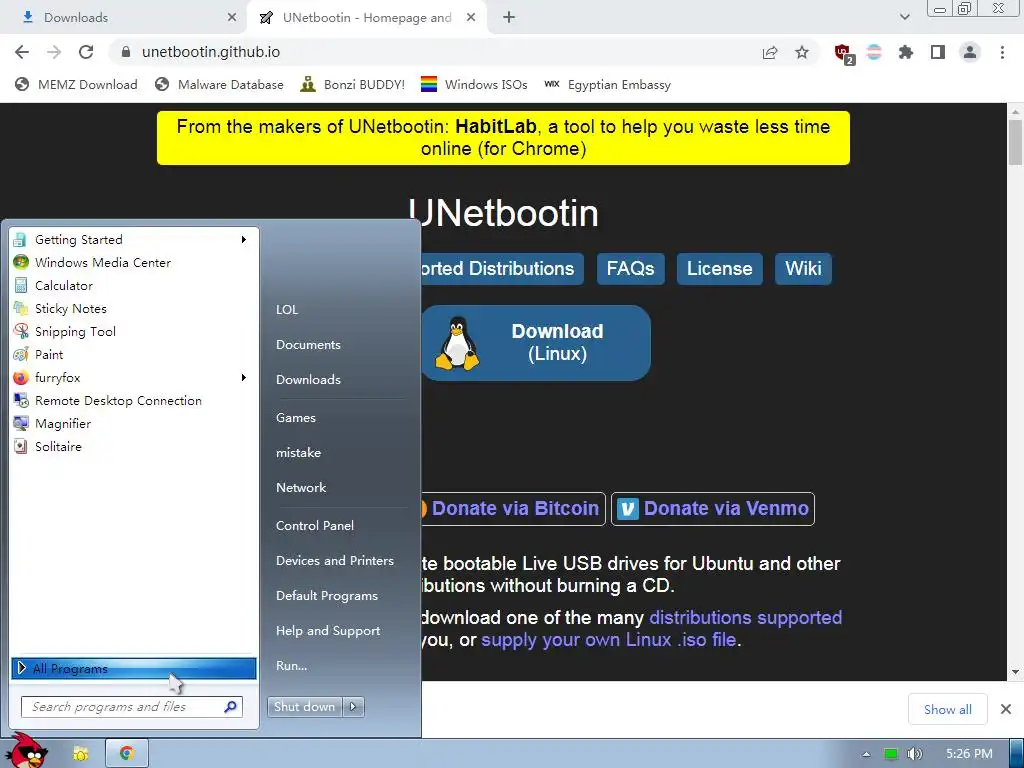The image size is (1024, 768).
Task: Open the Egyptian Embassy bookmark
Action: (x=607, y=85)
